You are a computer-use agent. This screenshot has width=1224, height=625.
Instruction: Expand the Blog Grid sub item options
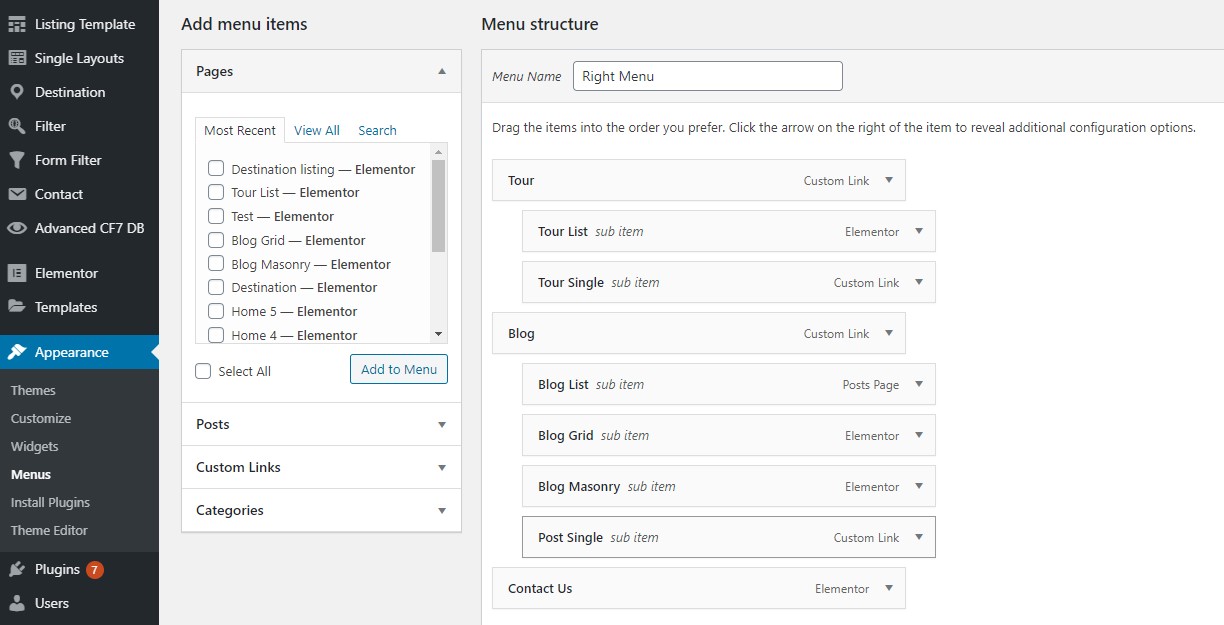[919, 436]
